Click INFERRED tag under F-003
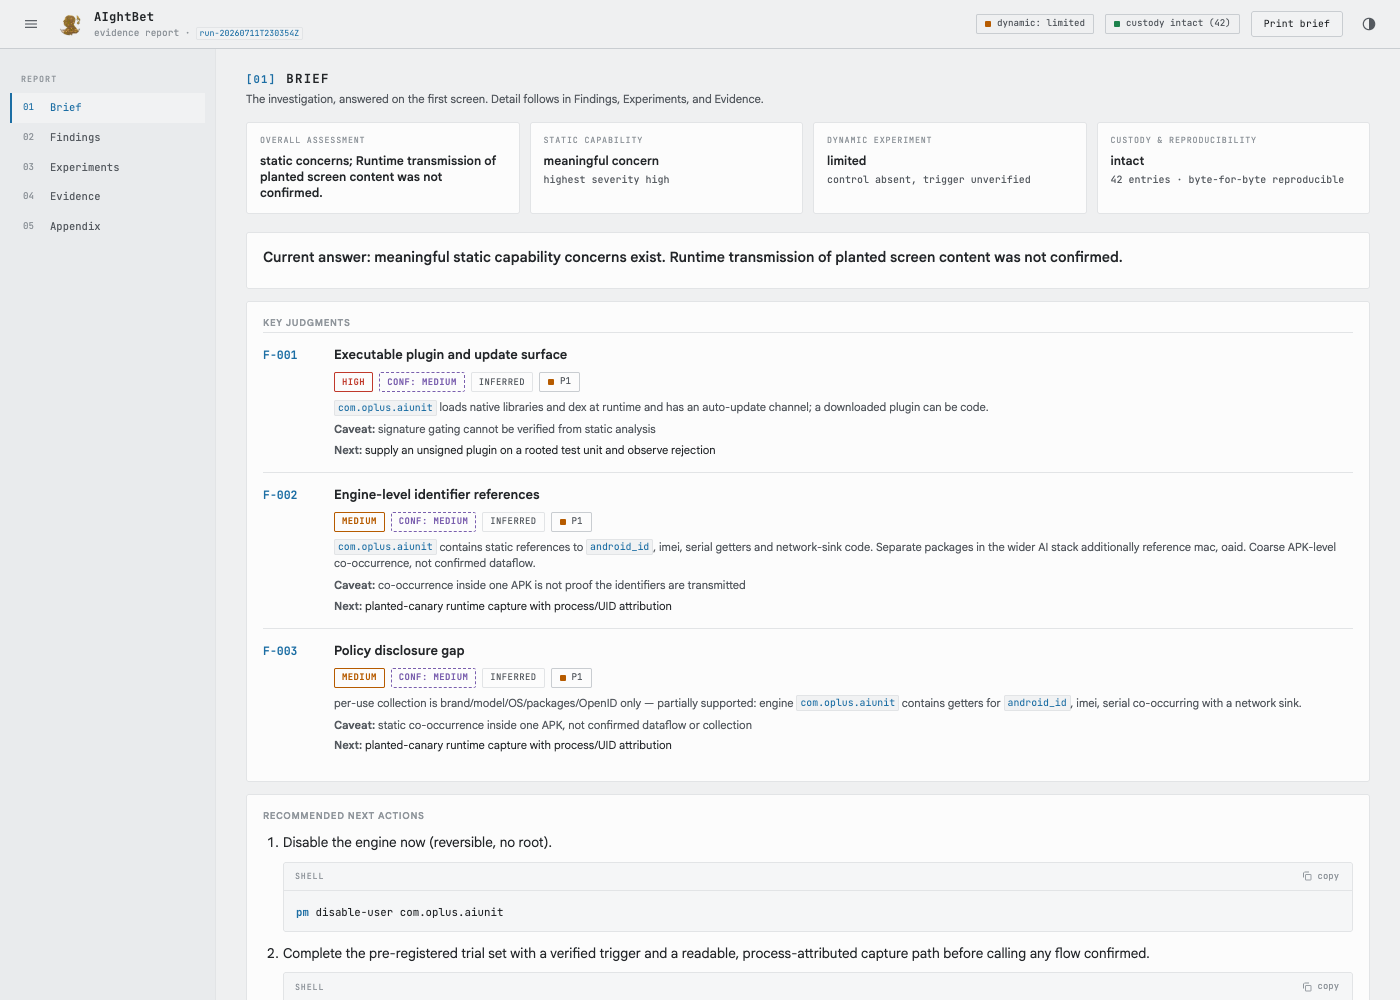Screen dimensions: 1400x1000 pos(513,677)
